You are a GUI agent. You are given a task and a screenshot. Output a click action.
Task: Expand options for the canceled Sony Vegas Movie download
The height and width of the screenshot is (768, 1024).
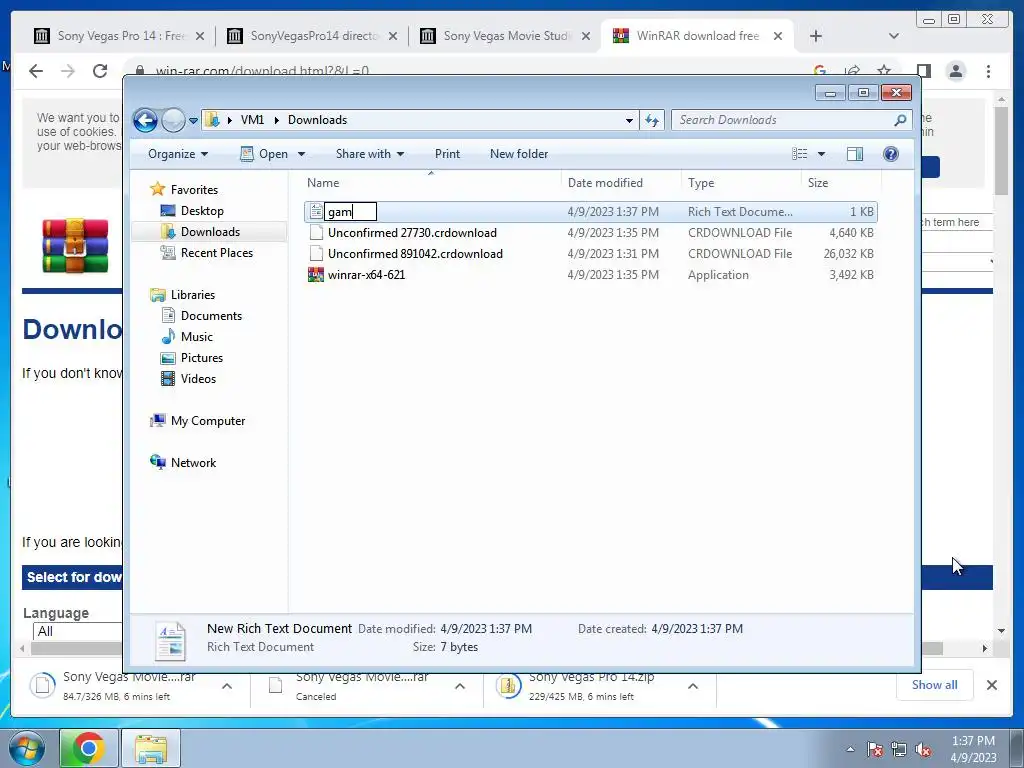coord(460,686)
